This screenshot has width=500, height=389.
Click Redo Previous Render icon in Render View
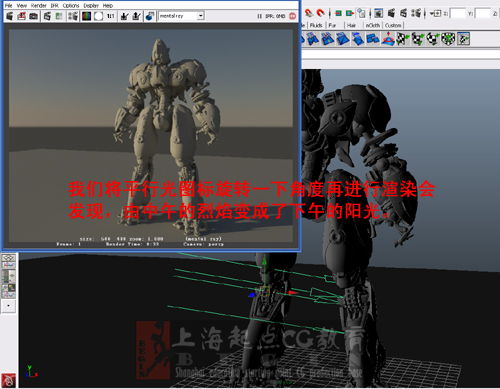10,16
